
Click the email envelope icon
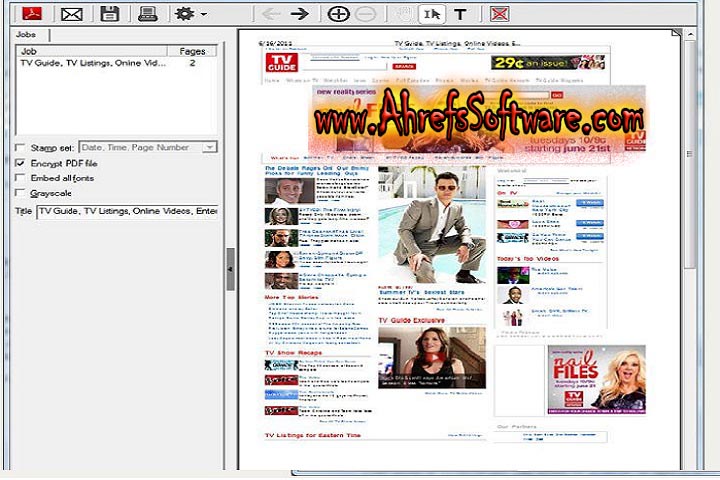72,14
